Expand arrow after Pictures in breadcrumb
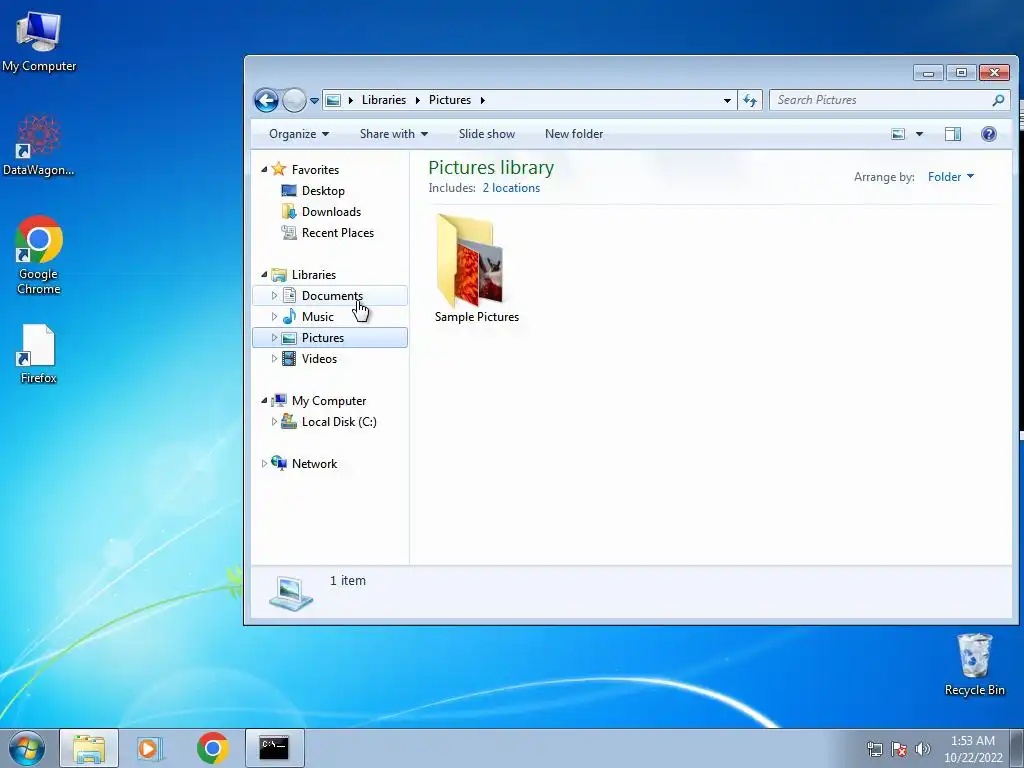This screenshot has height=768, width=1024. (x=483, y=100)
